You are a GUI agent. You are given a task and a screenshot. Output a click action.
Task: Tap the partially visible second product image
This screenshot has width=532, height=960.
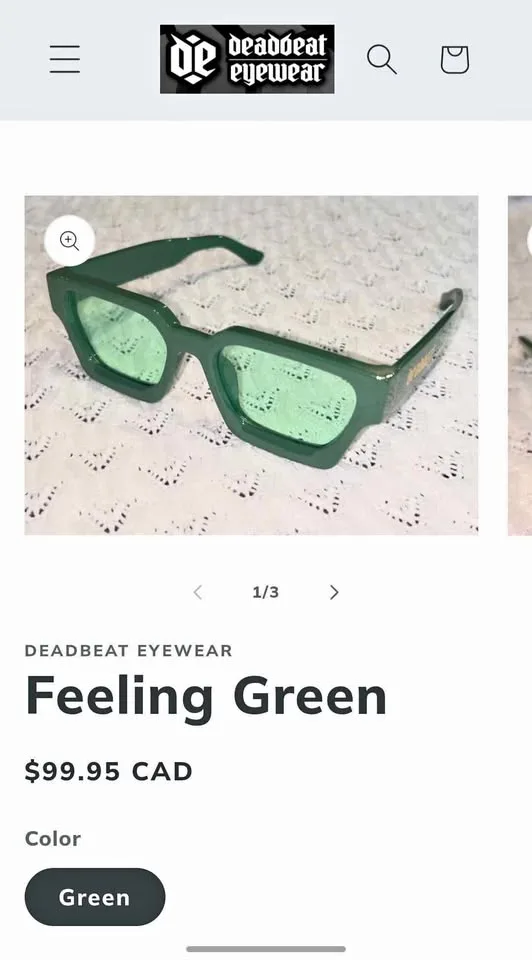click(x=520, y=366)
